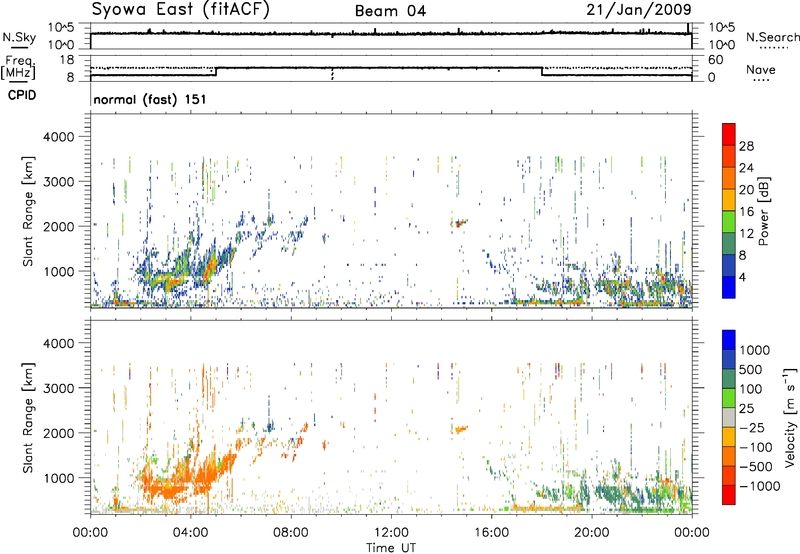Image resolution: width=800 pixels, height=554 pixels.
Task: Click the '60' tick label on the Nave axis
Action: pyautogui.click(x=715, y=60)
